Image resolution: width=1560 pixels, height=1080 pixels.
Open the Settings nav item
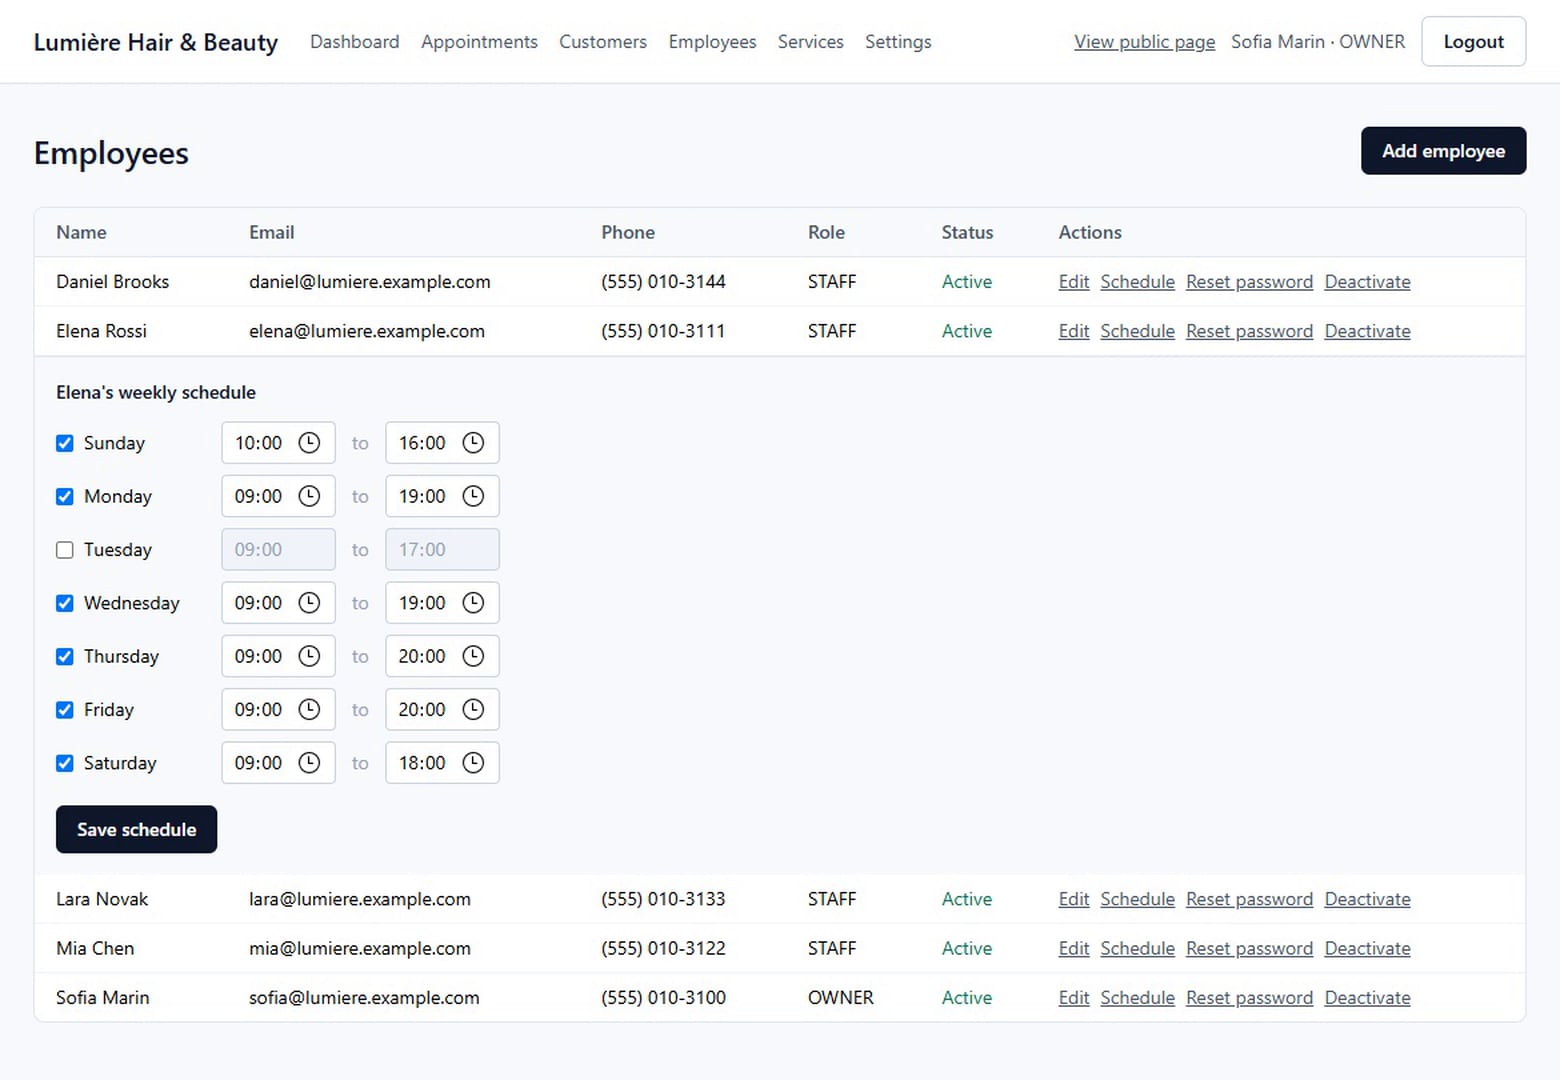898,42
